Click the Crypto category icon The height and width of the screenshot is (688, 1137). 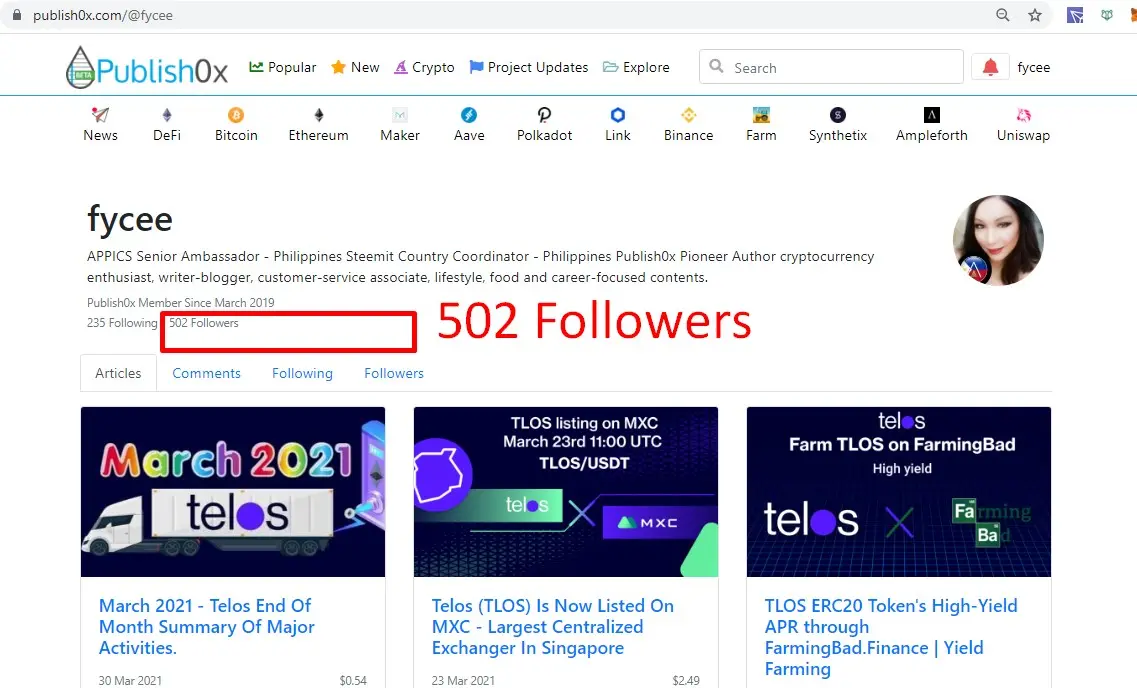point(401,67)
